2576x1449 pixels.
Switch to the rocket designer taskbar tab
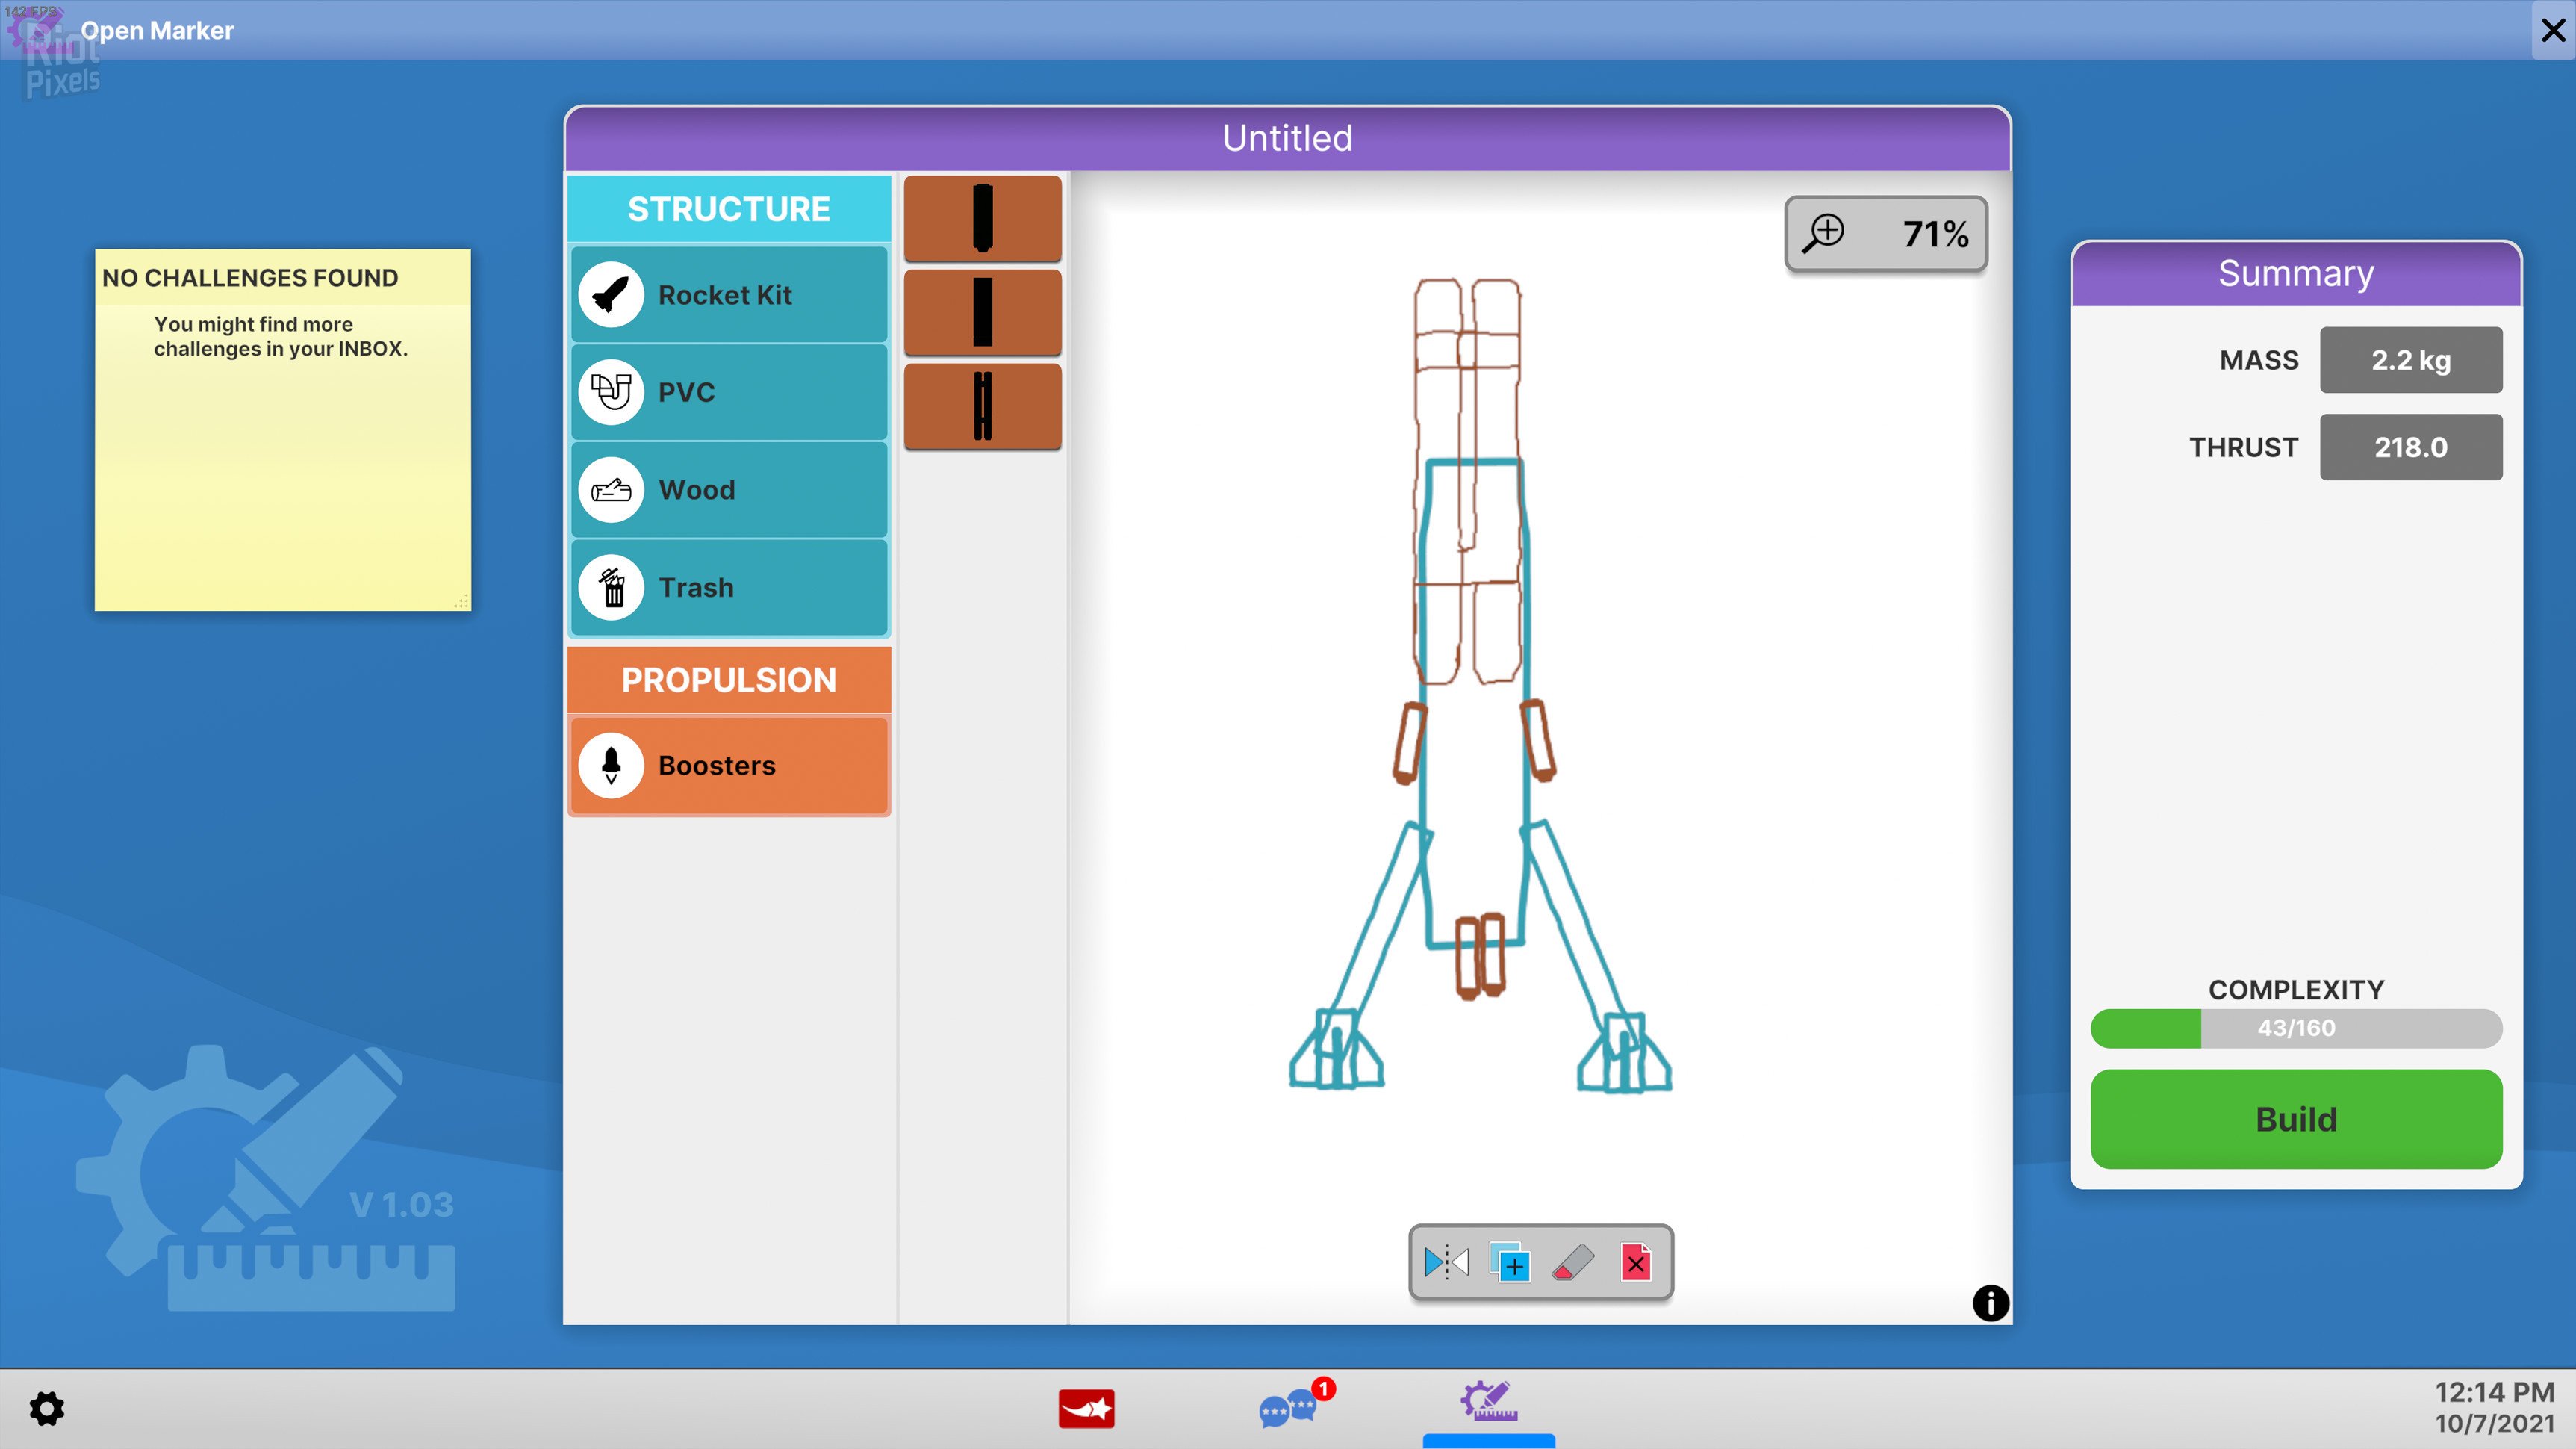point(1488,1405)
